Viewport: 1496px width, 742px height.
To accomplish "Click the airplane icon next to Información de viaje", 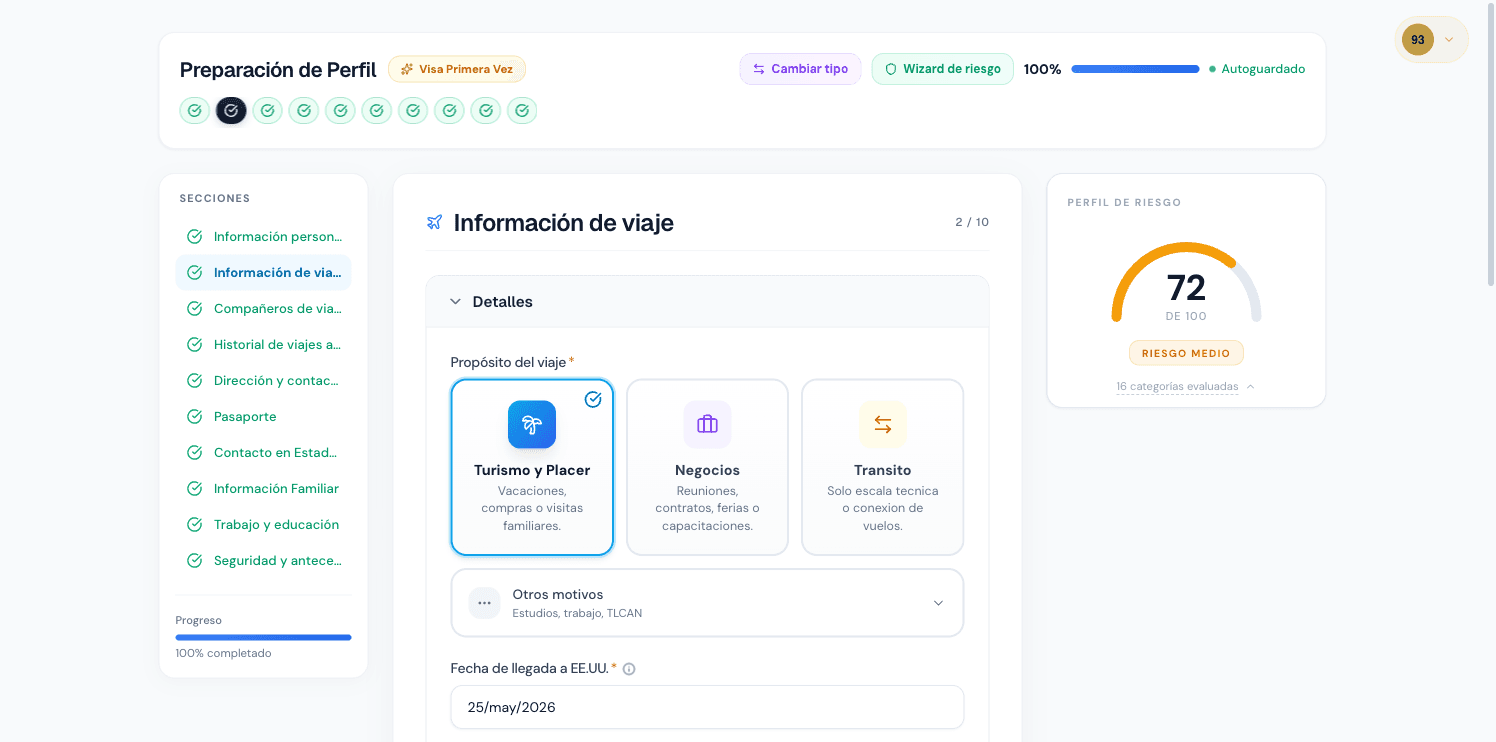I will (x=434, y=222).
